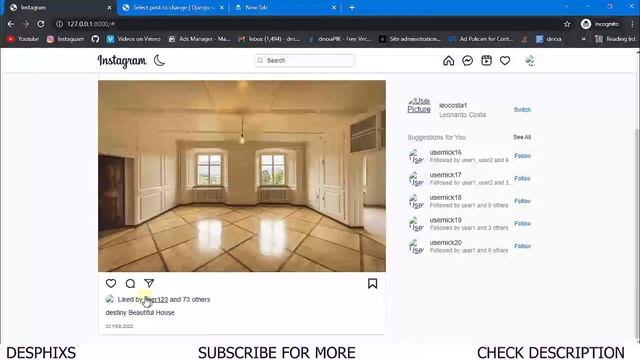This screenshot has height=360, width=640.
Task: Click the browser back arrow
Action: tap(11, 24)
